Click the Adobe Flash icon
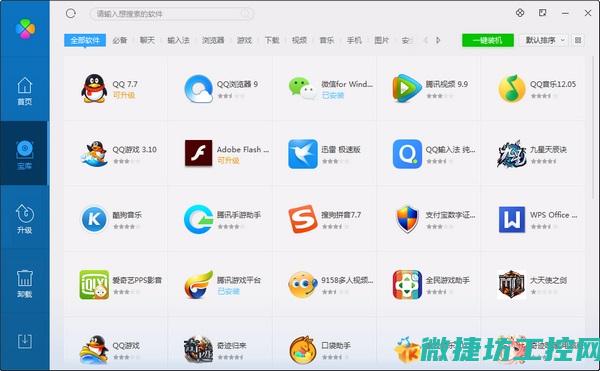The image size is (600, 371). [x=198, y=153]
